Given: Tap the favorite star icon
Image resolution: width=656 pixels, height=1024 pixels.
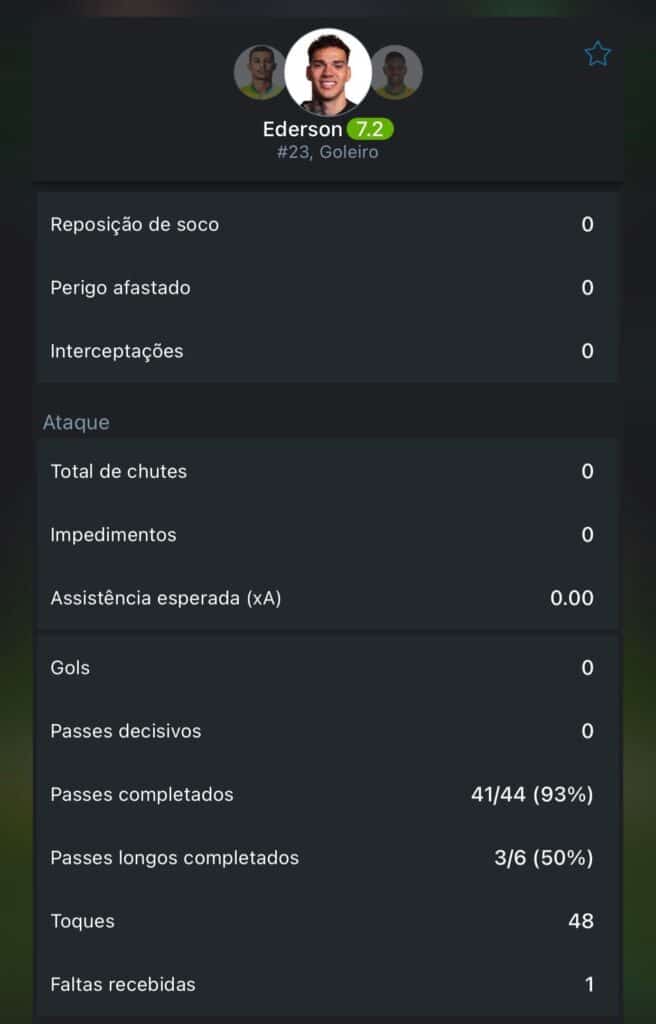Looking at the screenshot, I should click(597, 54).
